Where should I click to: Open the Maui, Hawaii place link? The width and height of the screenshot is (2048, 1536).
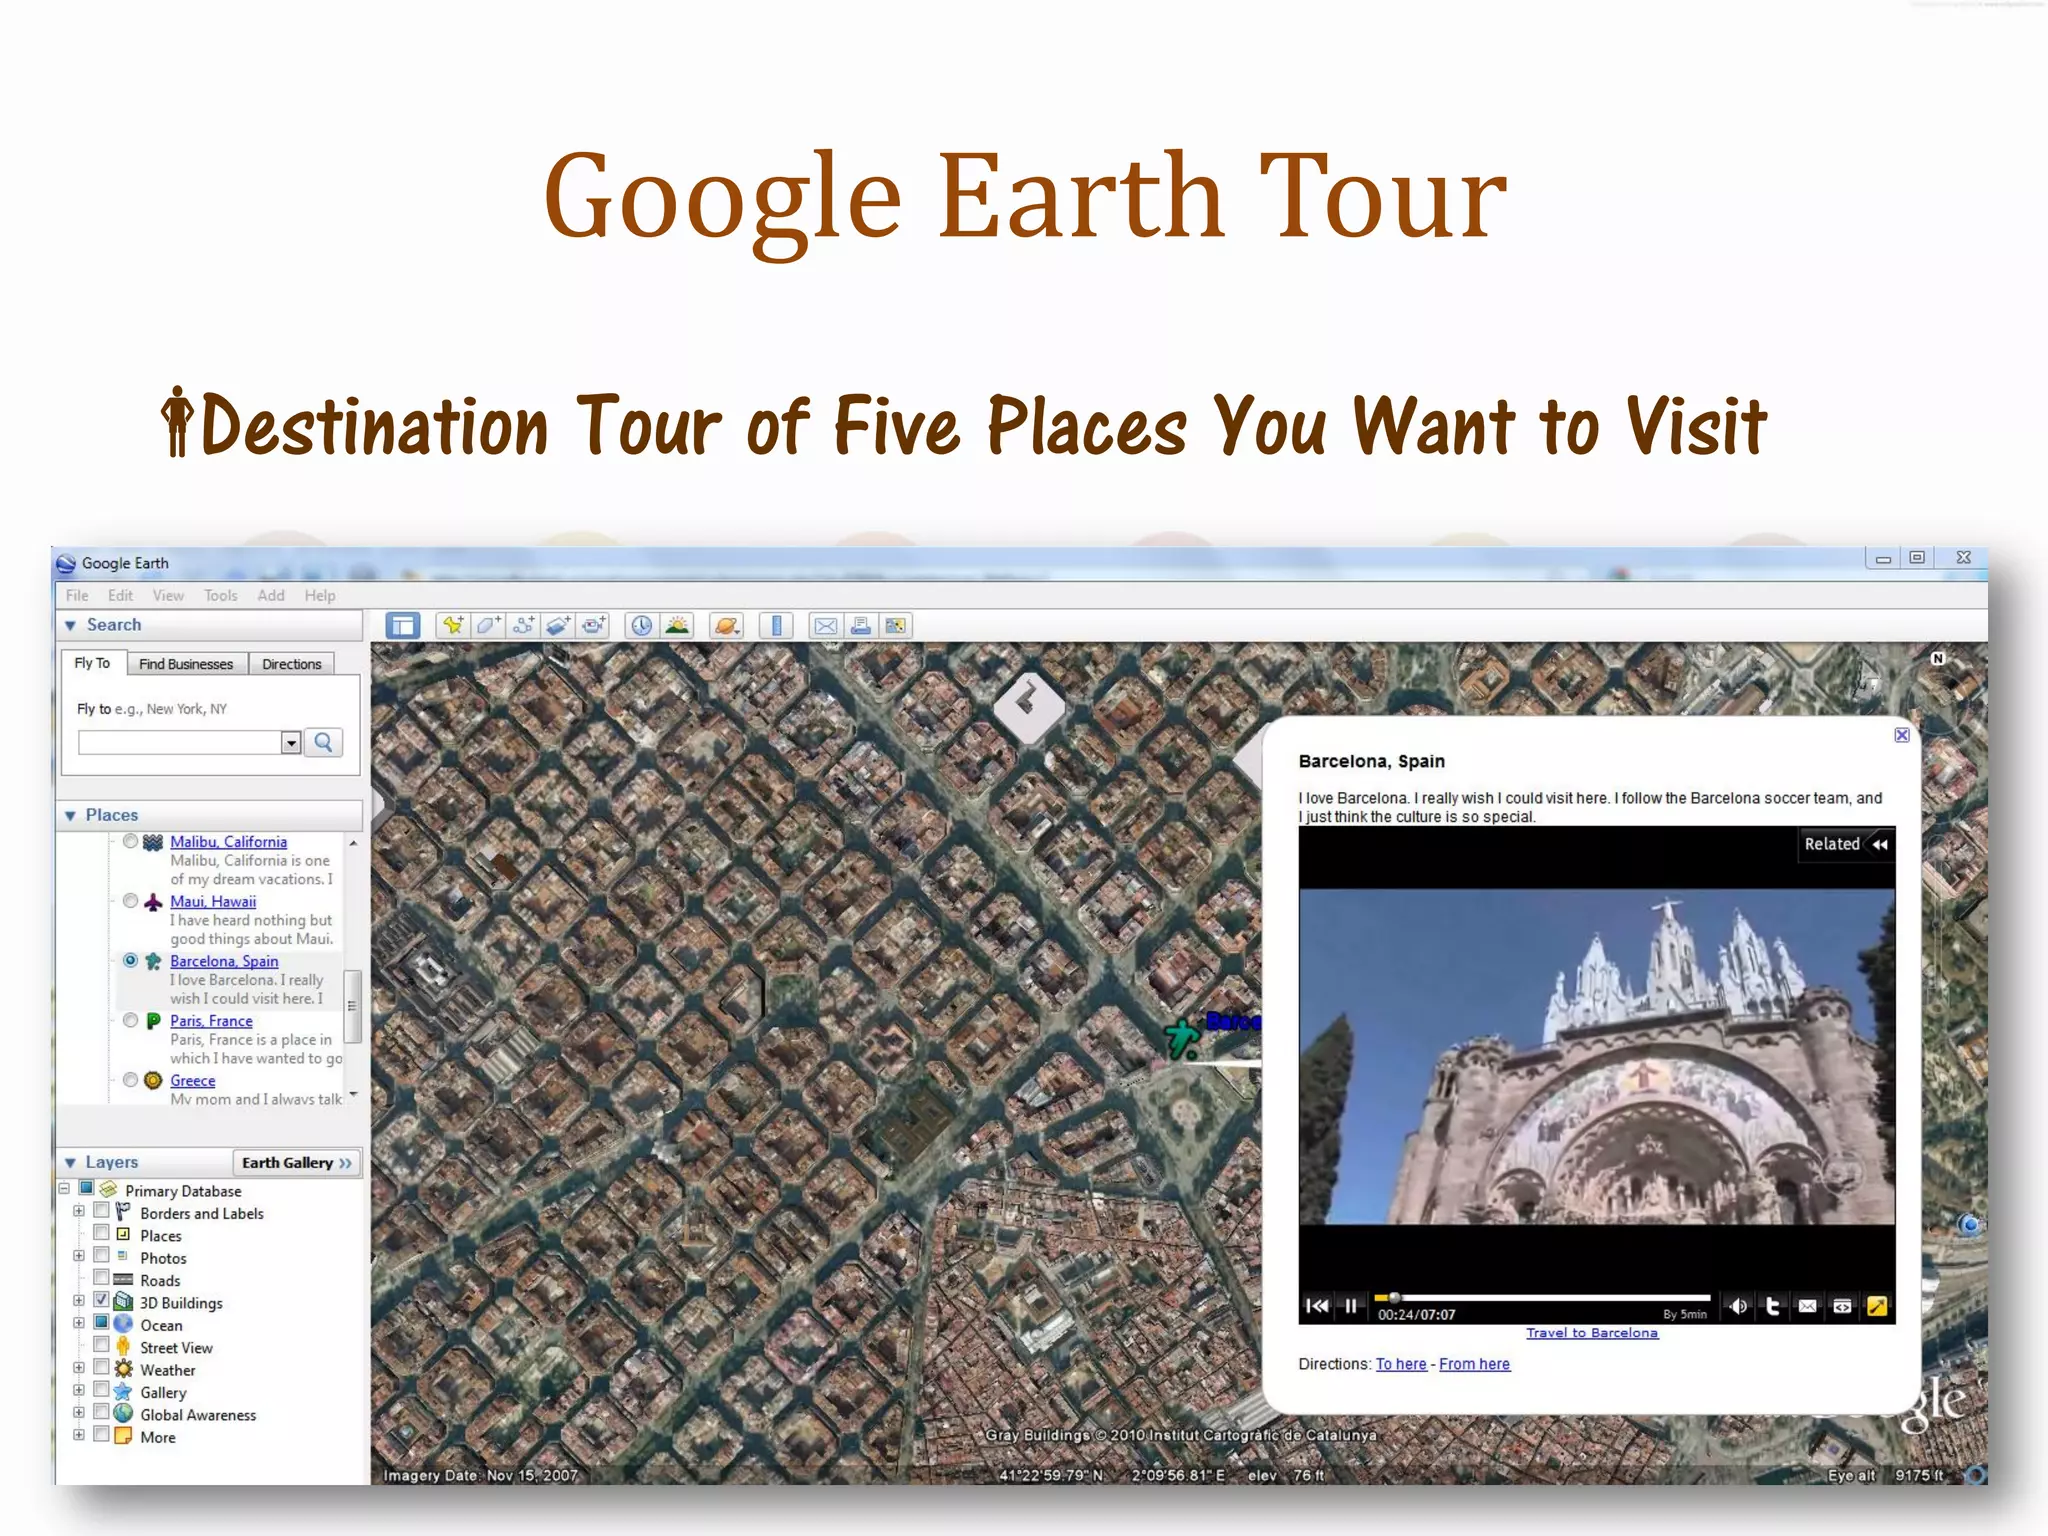pyautogui.click(x=213, y=902)
